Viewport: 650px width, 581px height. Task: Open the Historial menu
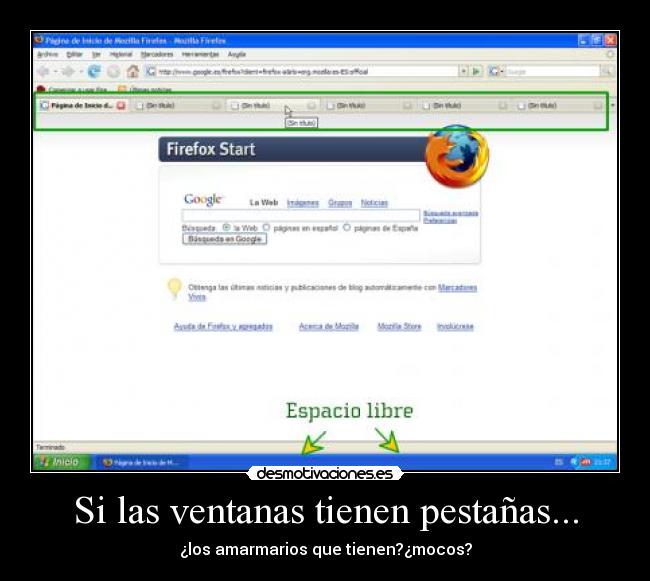pos(121,54)
